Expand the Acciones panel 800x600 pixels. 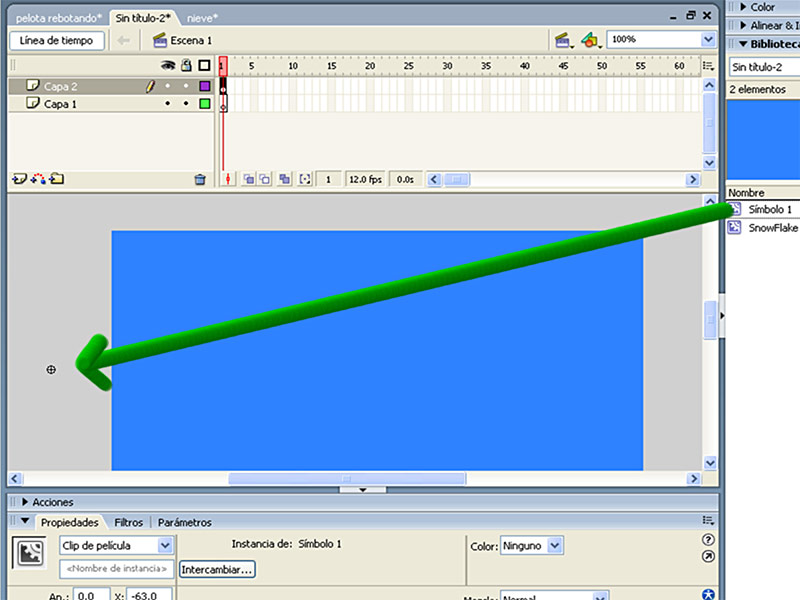pyautogui.click(x=24, y=502)
